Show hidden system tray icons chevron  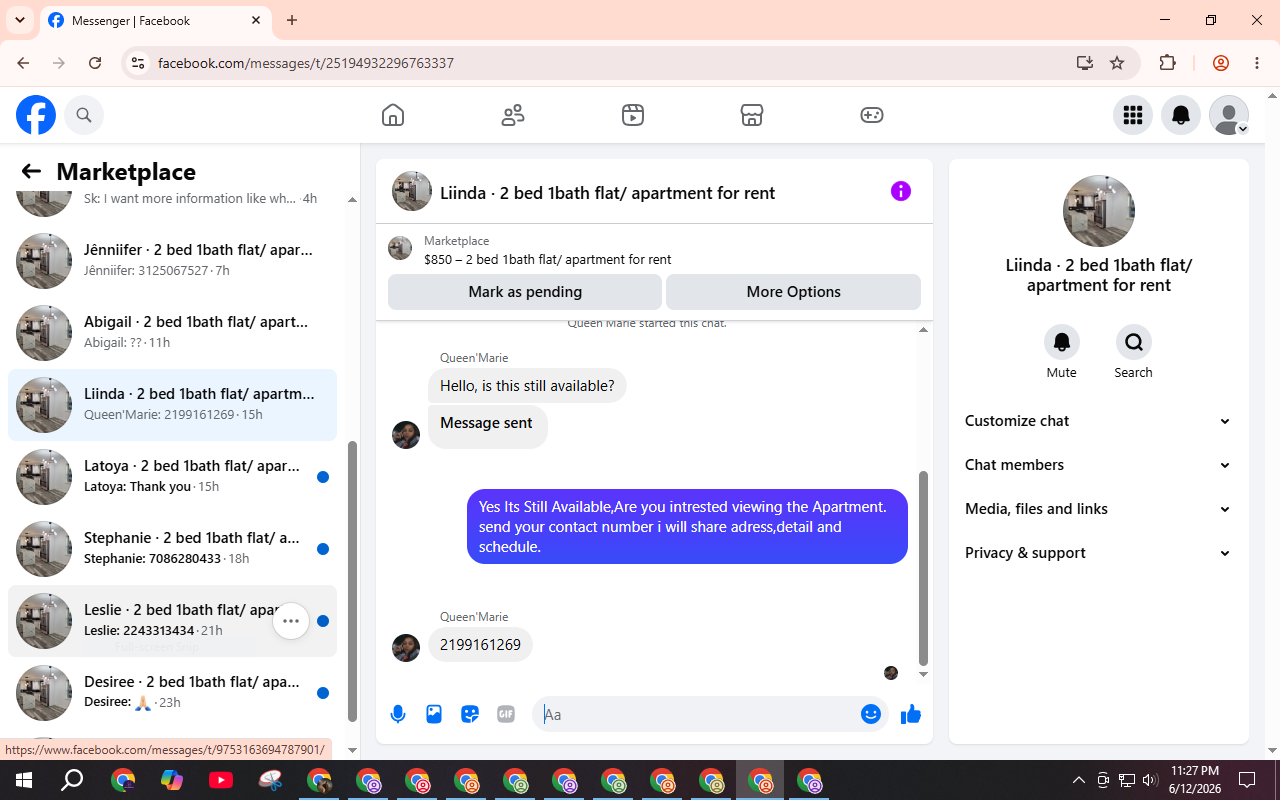click(1078, 780)
